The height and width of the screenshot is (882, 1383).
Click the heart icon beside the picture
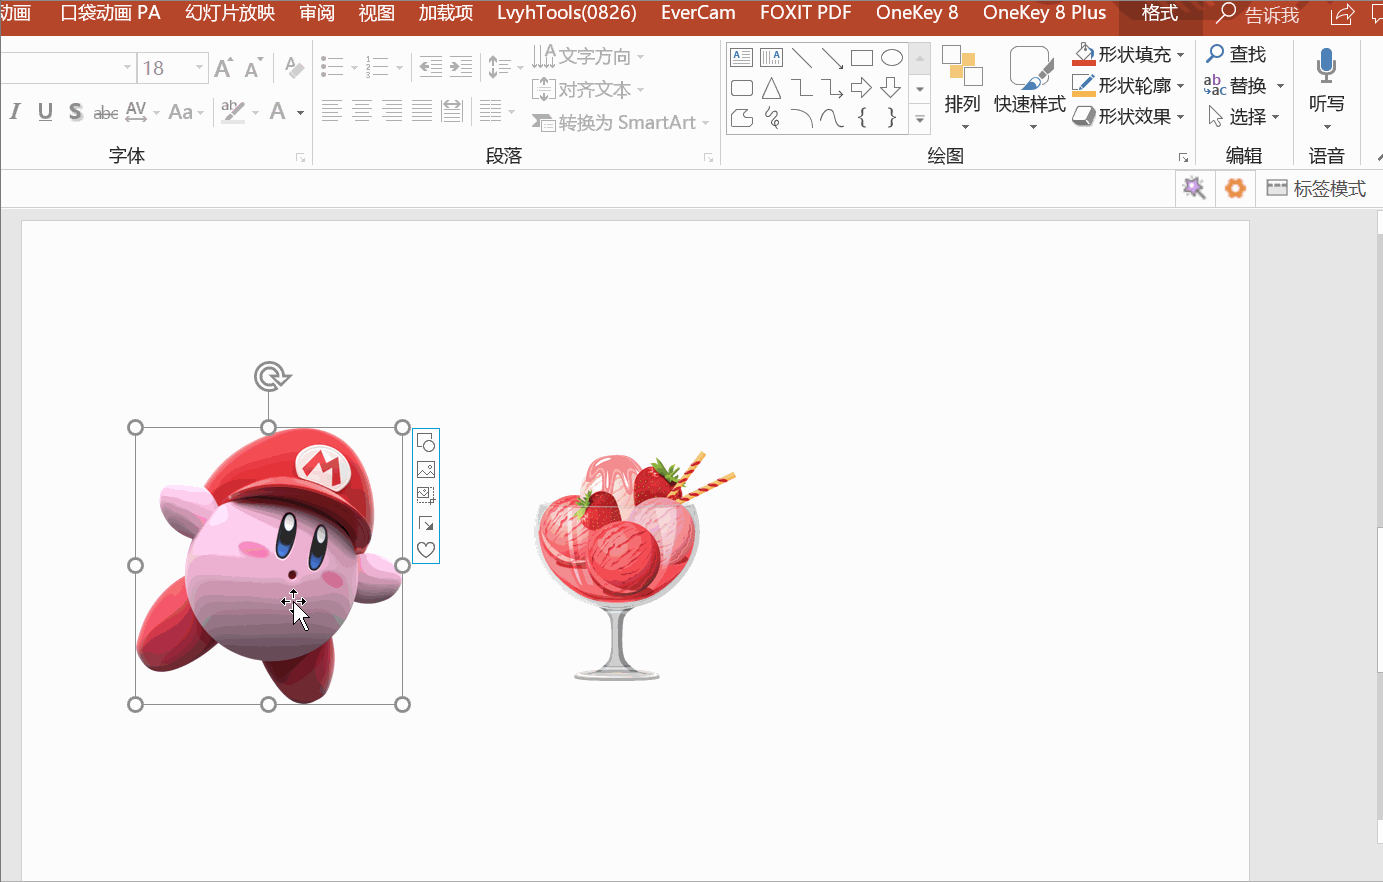pyautogui.click(x=426, y=550)
